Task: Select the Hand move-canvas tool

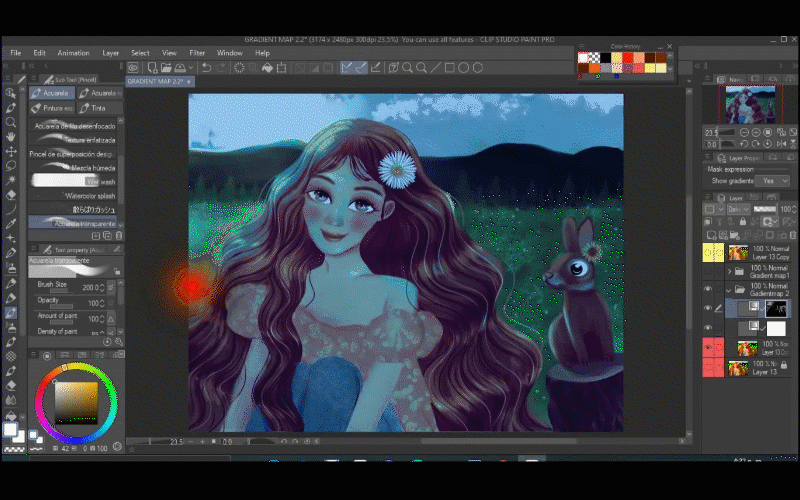Action: tap(11, 136)
